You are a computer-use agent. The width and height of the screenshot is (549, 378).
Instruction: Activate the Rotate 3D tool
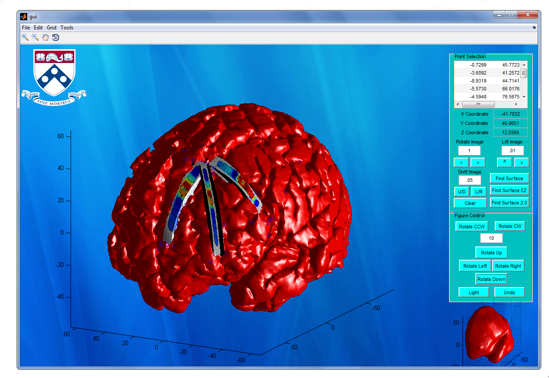(56, 37)
